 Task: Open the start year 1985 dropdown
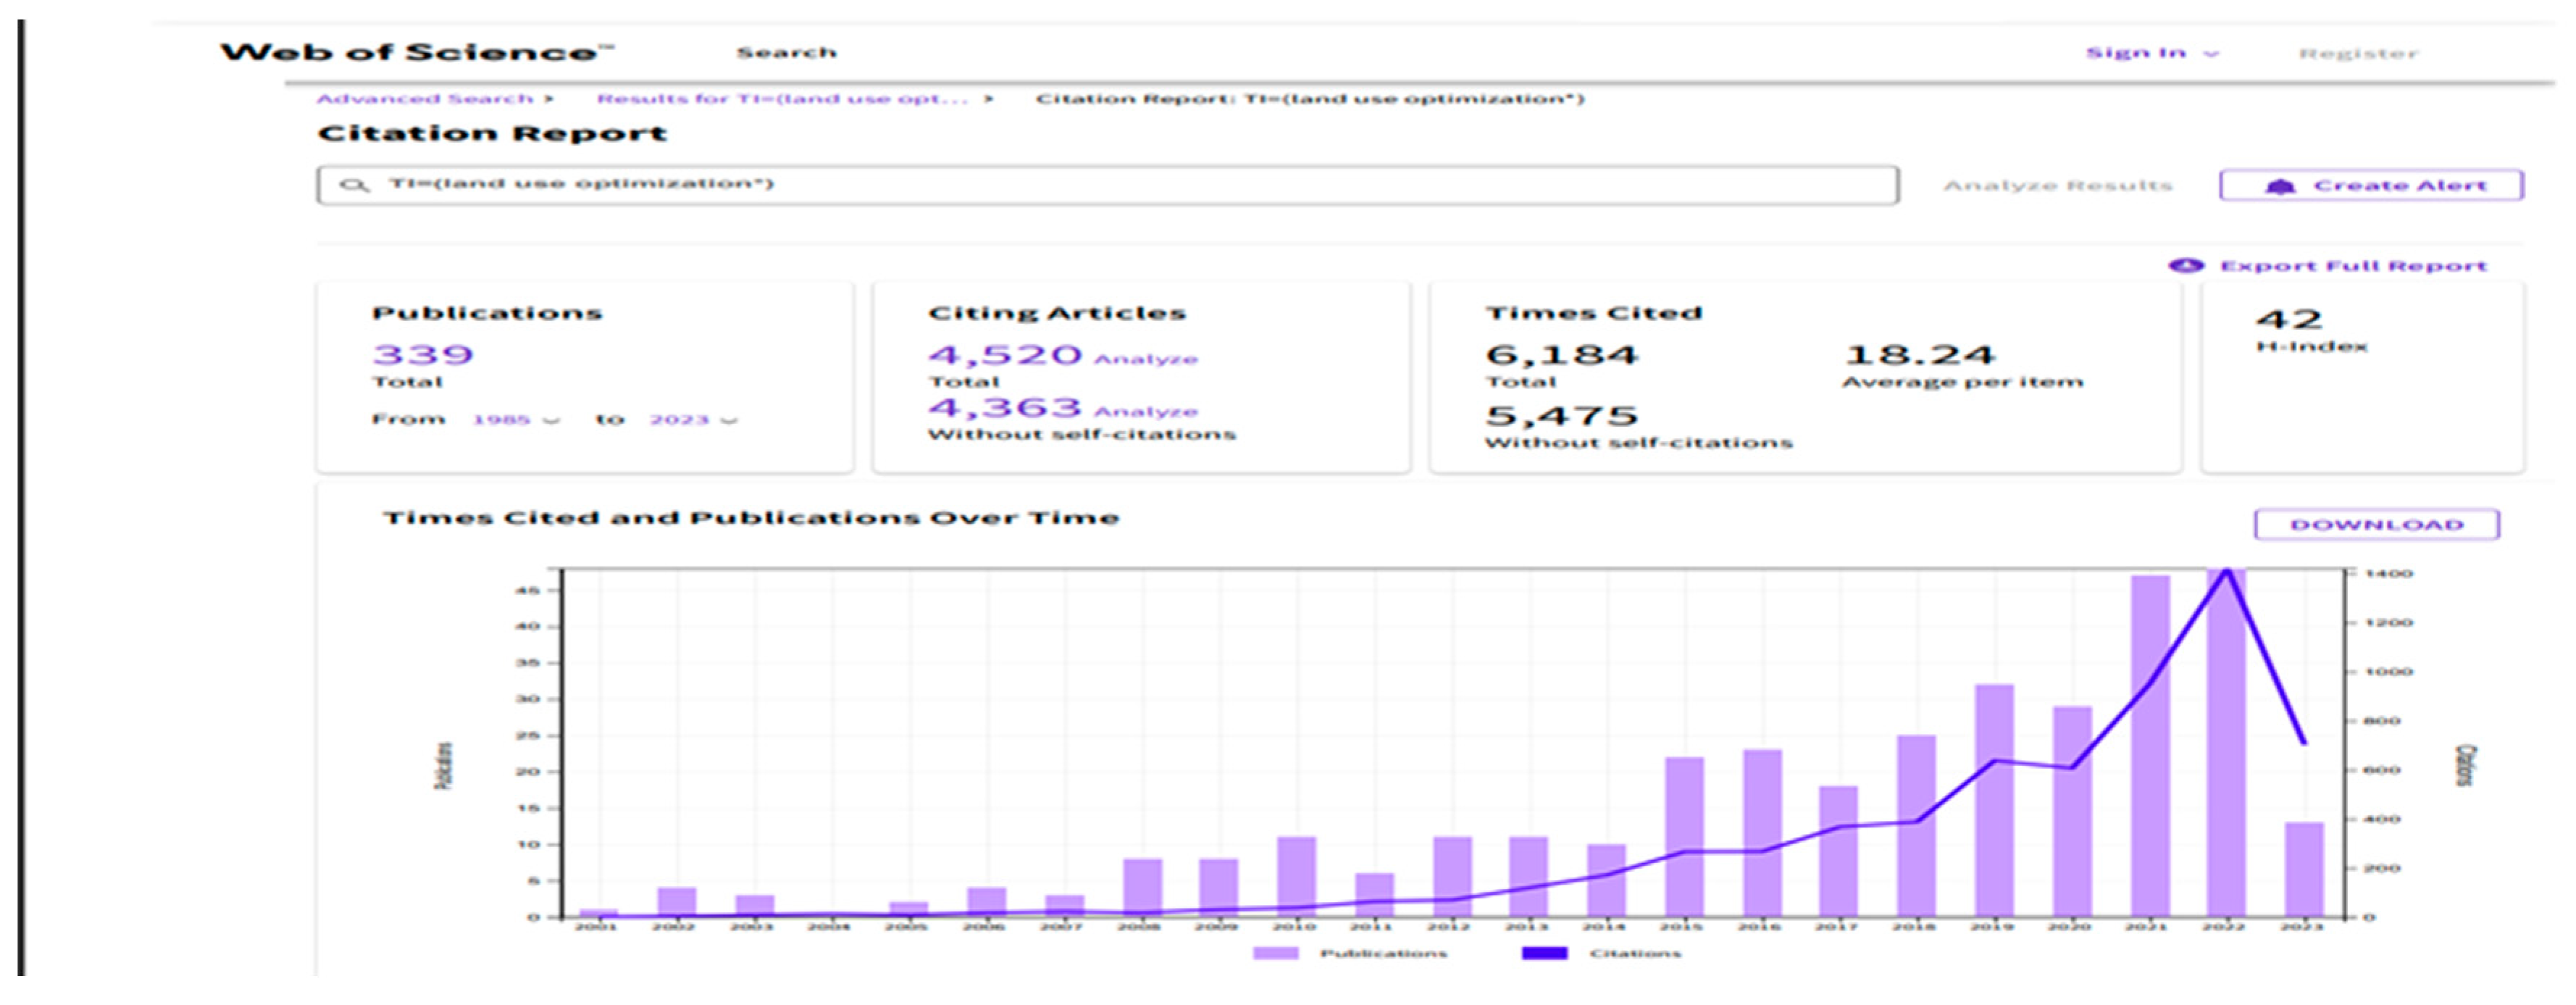click(x=516, y=420)
